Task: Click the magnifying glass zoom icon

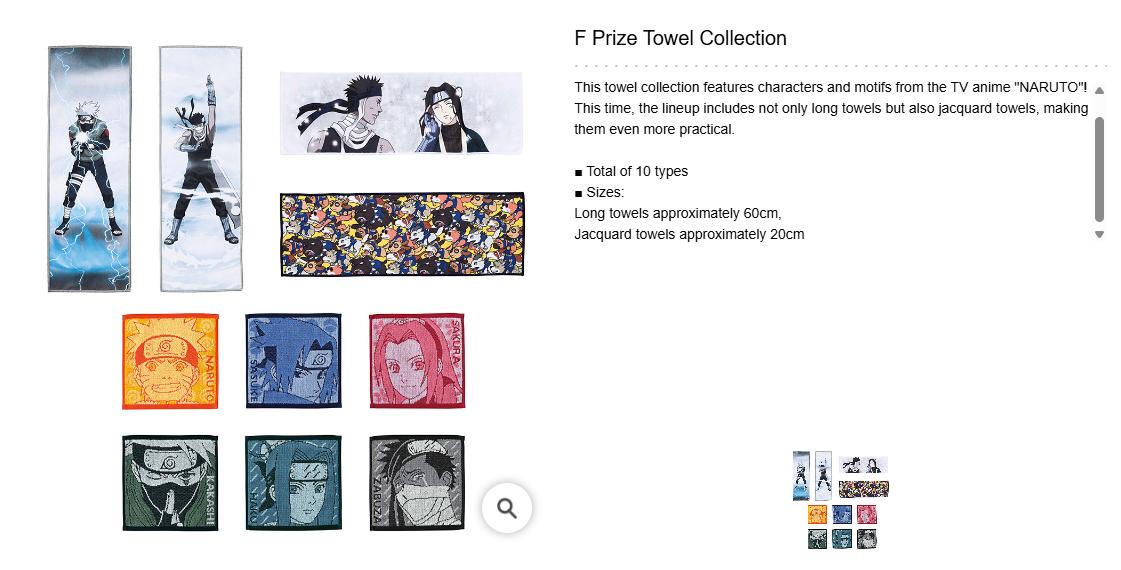Action: pyautogui.click(x=506, y=508)
